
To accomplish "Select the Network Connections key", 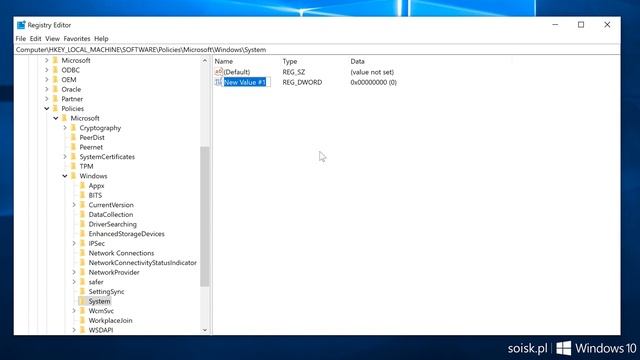I will pos(121,253).
